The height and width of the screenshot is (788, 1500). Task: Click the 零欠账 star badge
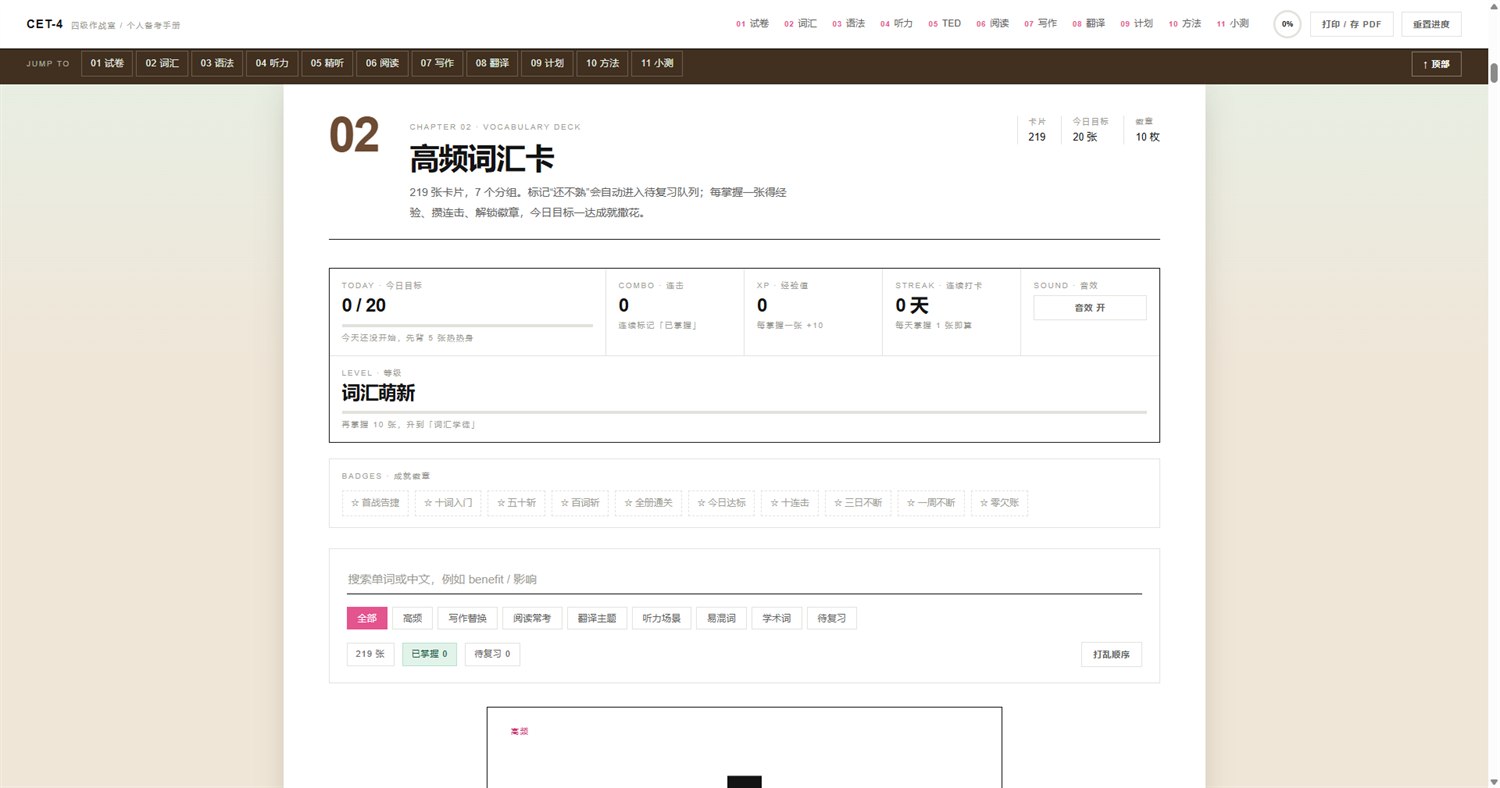point(998,503)
